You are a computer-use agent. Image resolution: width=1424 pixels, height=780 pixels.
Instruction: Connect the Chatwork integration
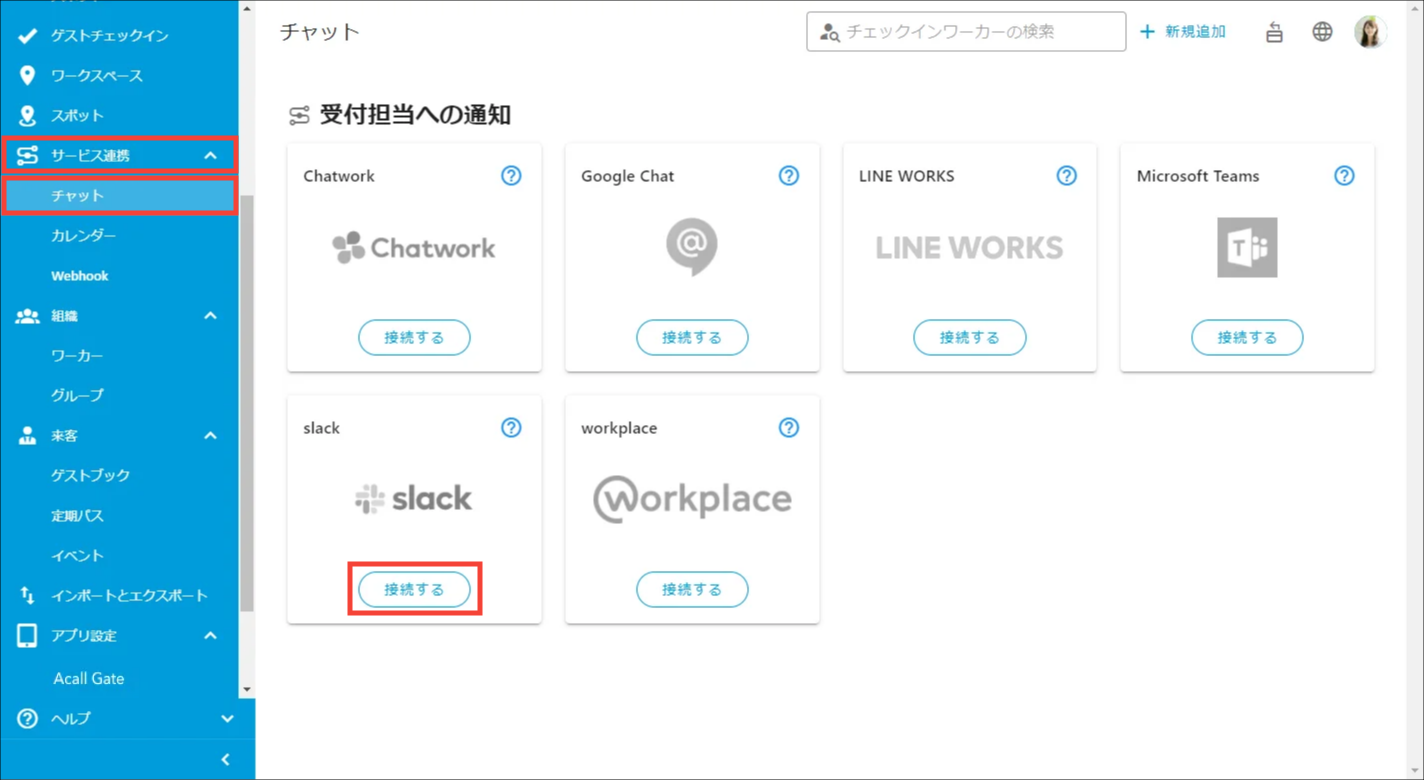coord(414,338)
